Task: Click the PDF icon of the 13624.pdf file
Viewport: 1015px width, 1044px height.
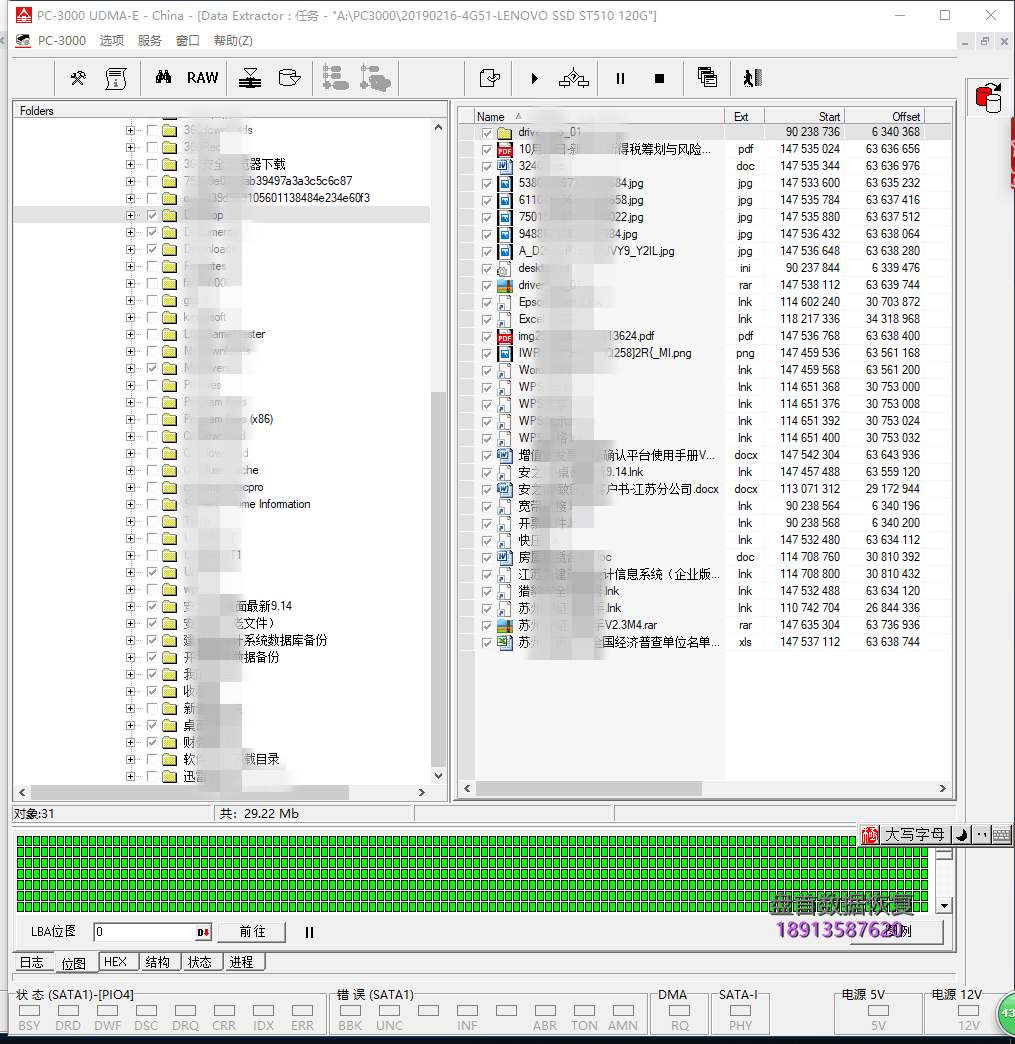Action: click(x=505, y=336)
